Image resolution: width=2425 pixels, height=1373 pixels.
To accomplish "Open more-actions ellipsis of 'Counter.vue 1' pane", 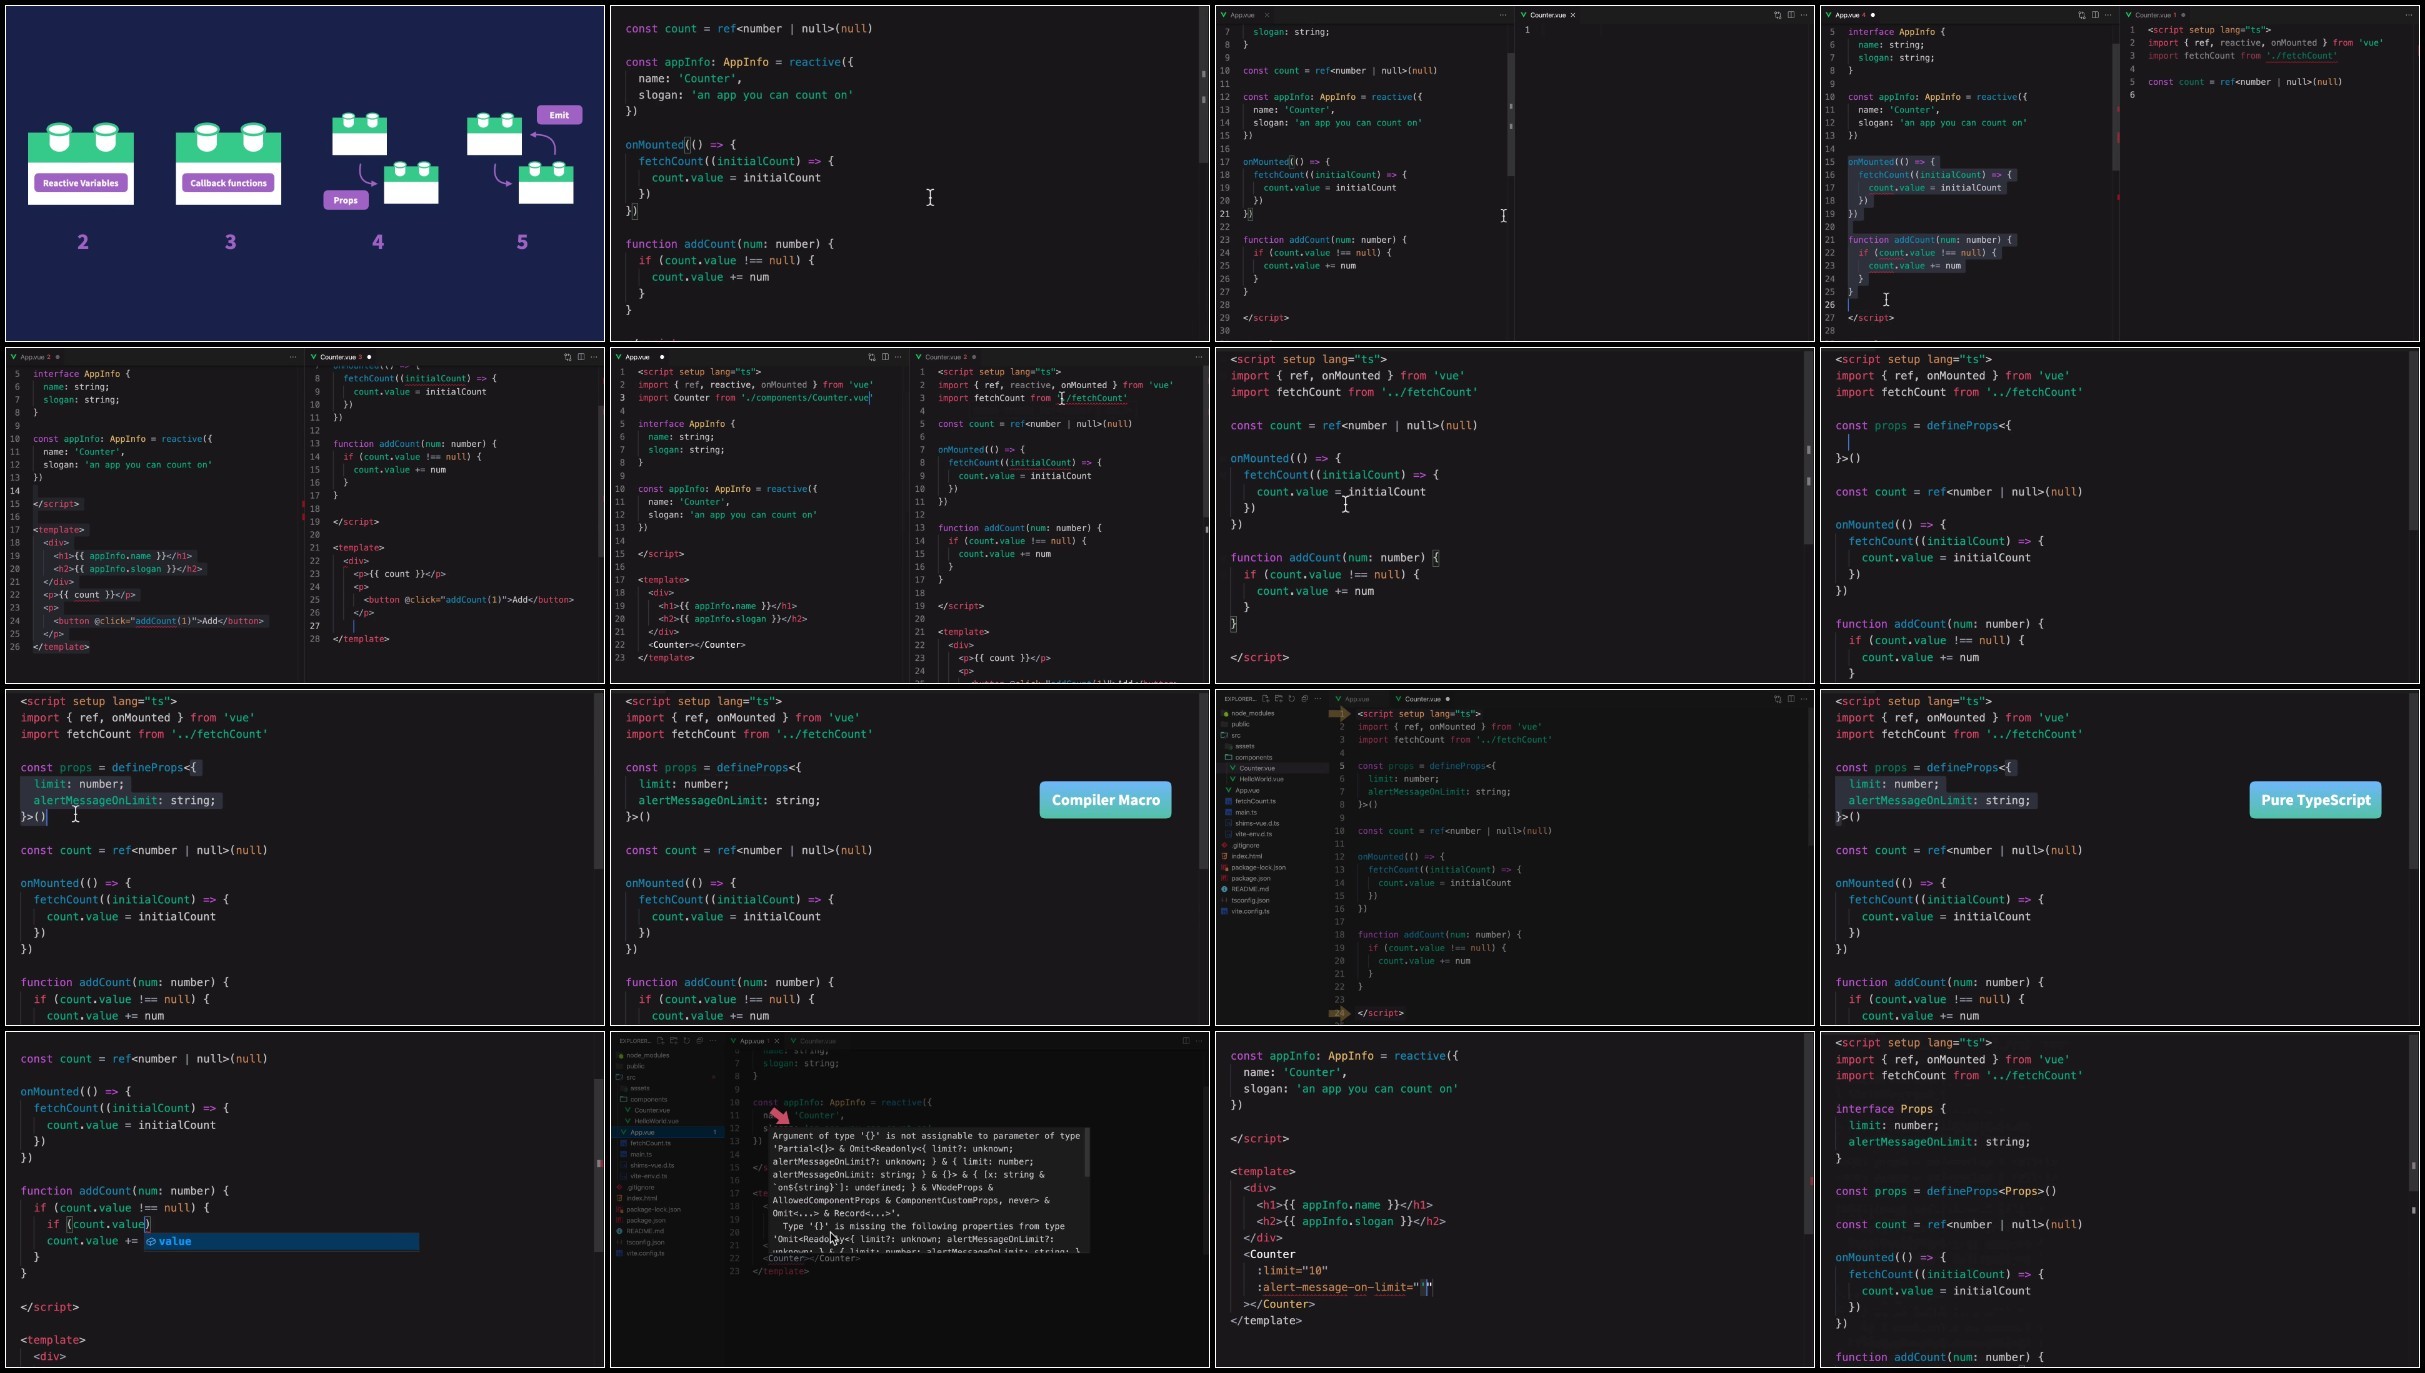I will [2408, 15].
